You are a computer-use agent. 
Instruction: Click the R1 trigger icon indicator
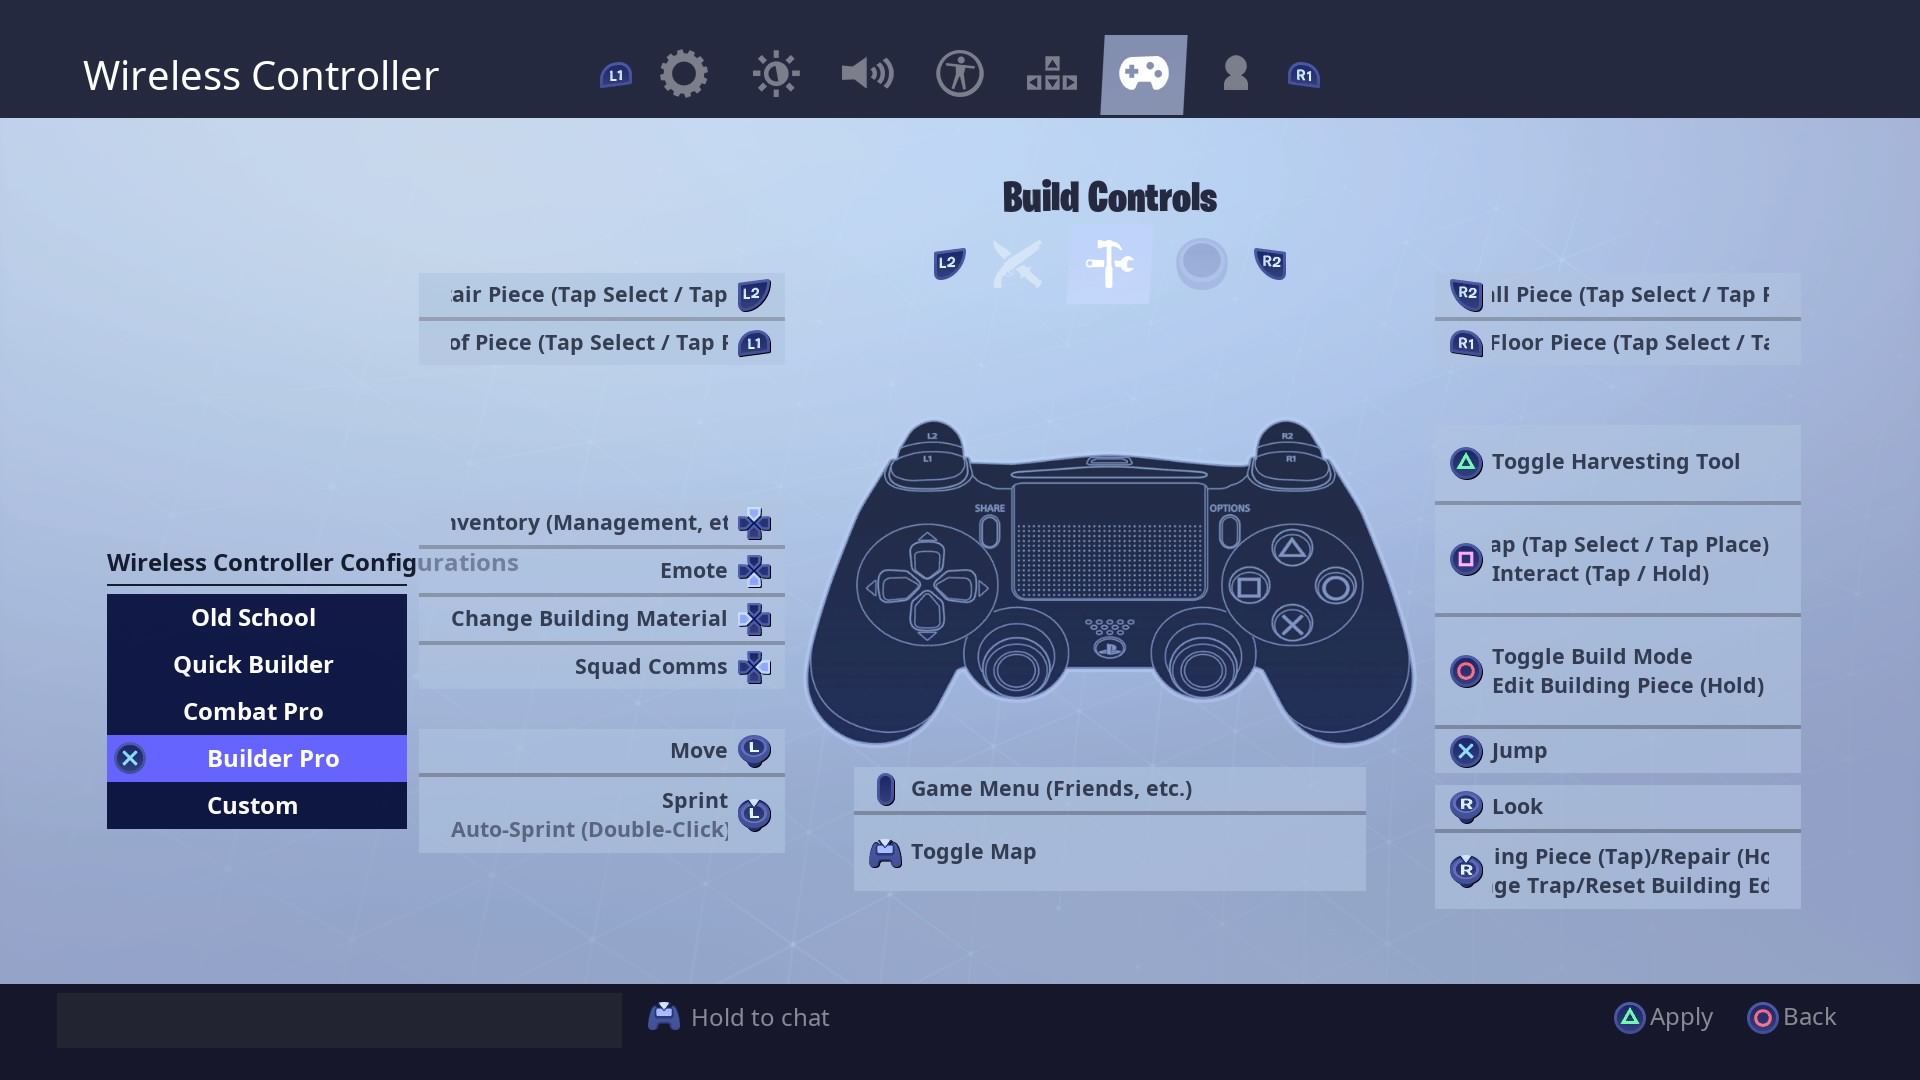(x=1304, y=75)
